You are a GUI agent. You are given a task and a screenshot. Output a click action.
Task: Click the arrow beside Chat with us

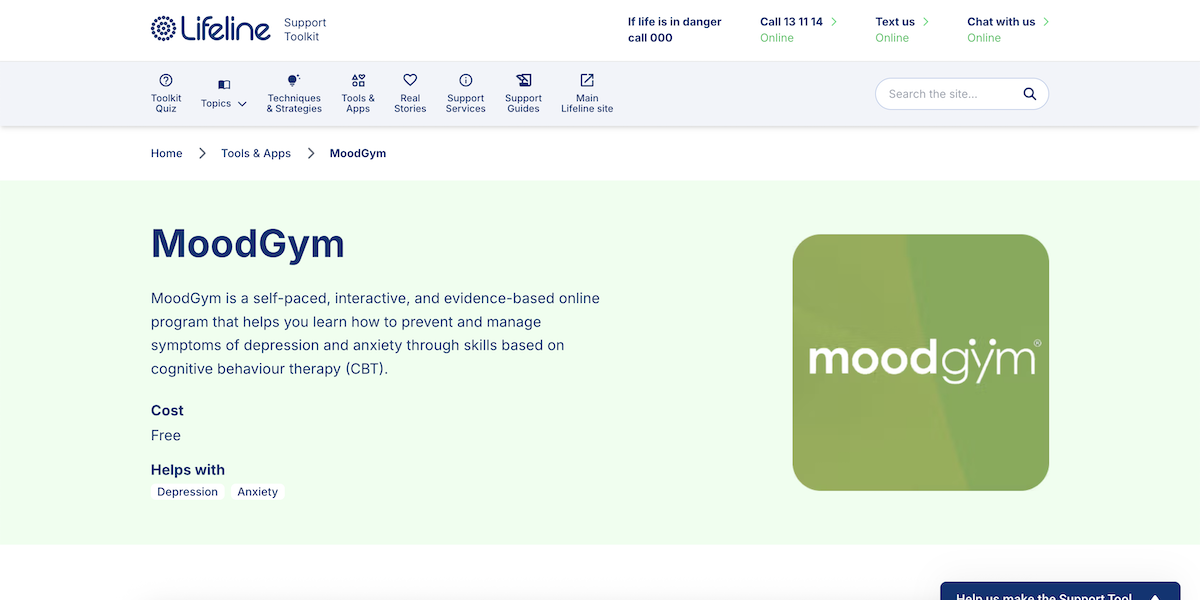pos(1047,20)
